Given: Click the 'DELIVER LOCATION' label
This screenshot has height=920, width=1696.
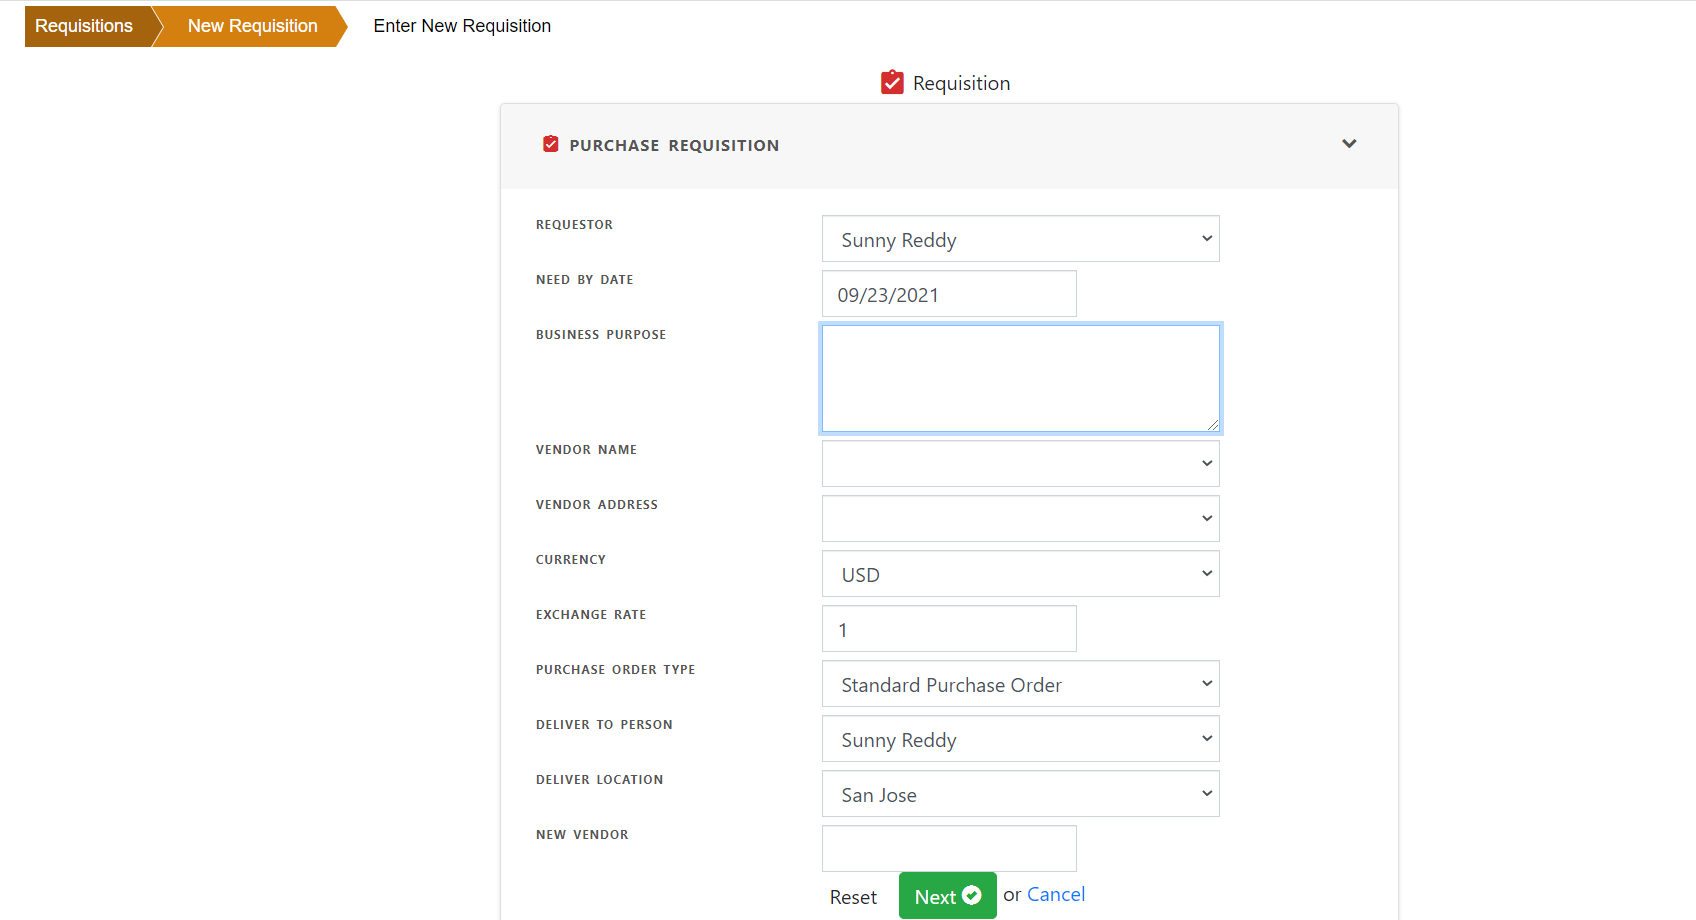Looking at the screenshot, I should click(x=600, y=780).
